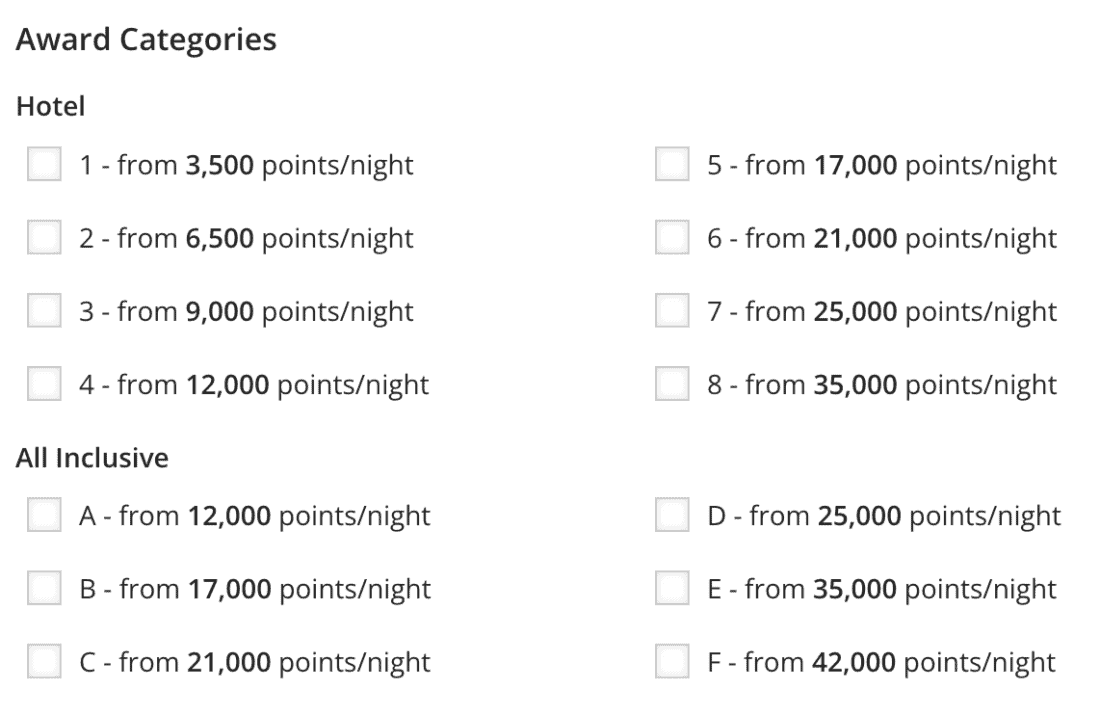Check All Inclusive category F checkbox
This screenshot has height=715, width=1100.
point(672,662)
